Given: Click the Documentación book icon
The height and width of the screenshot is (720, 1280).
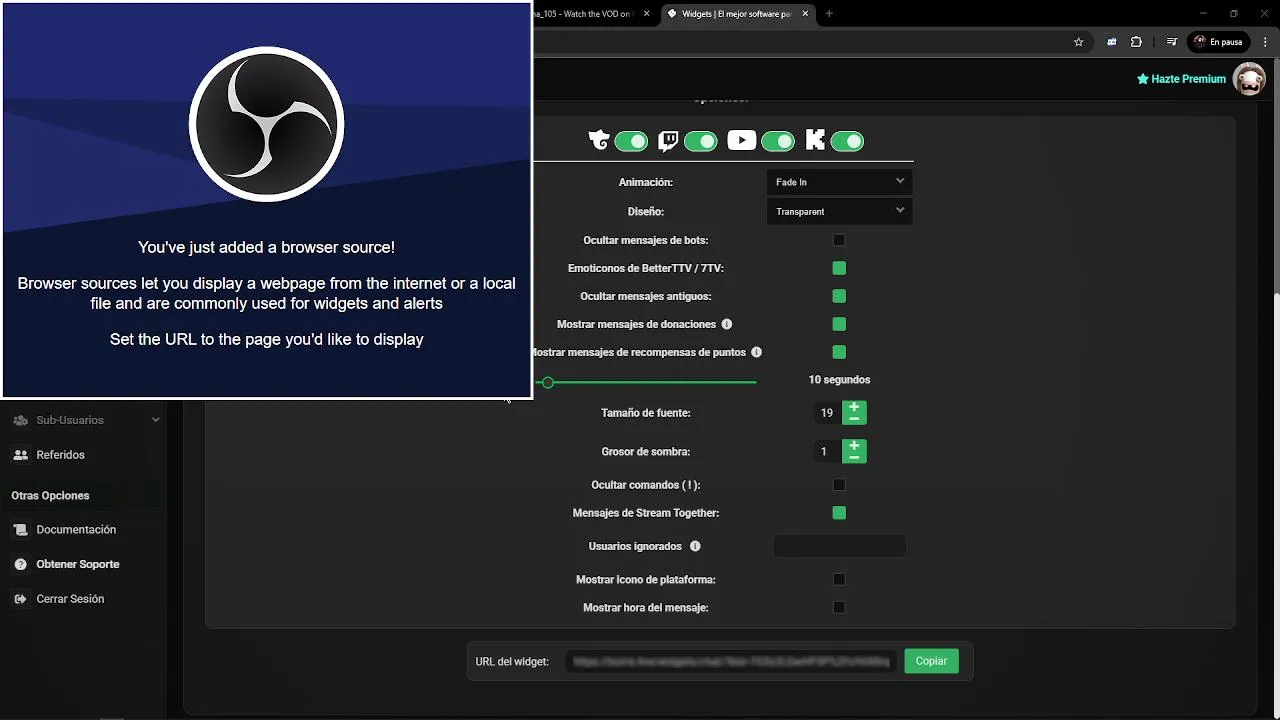Looking at the screenshot, I should [21, 530].
